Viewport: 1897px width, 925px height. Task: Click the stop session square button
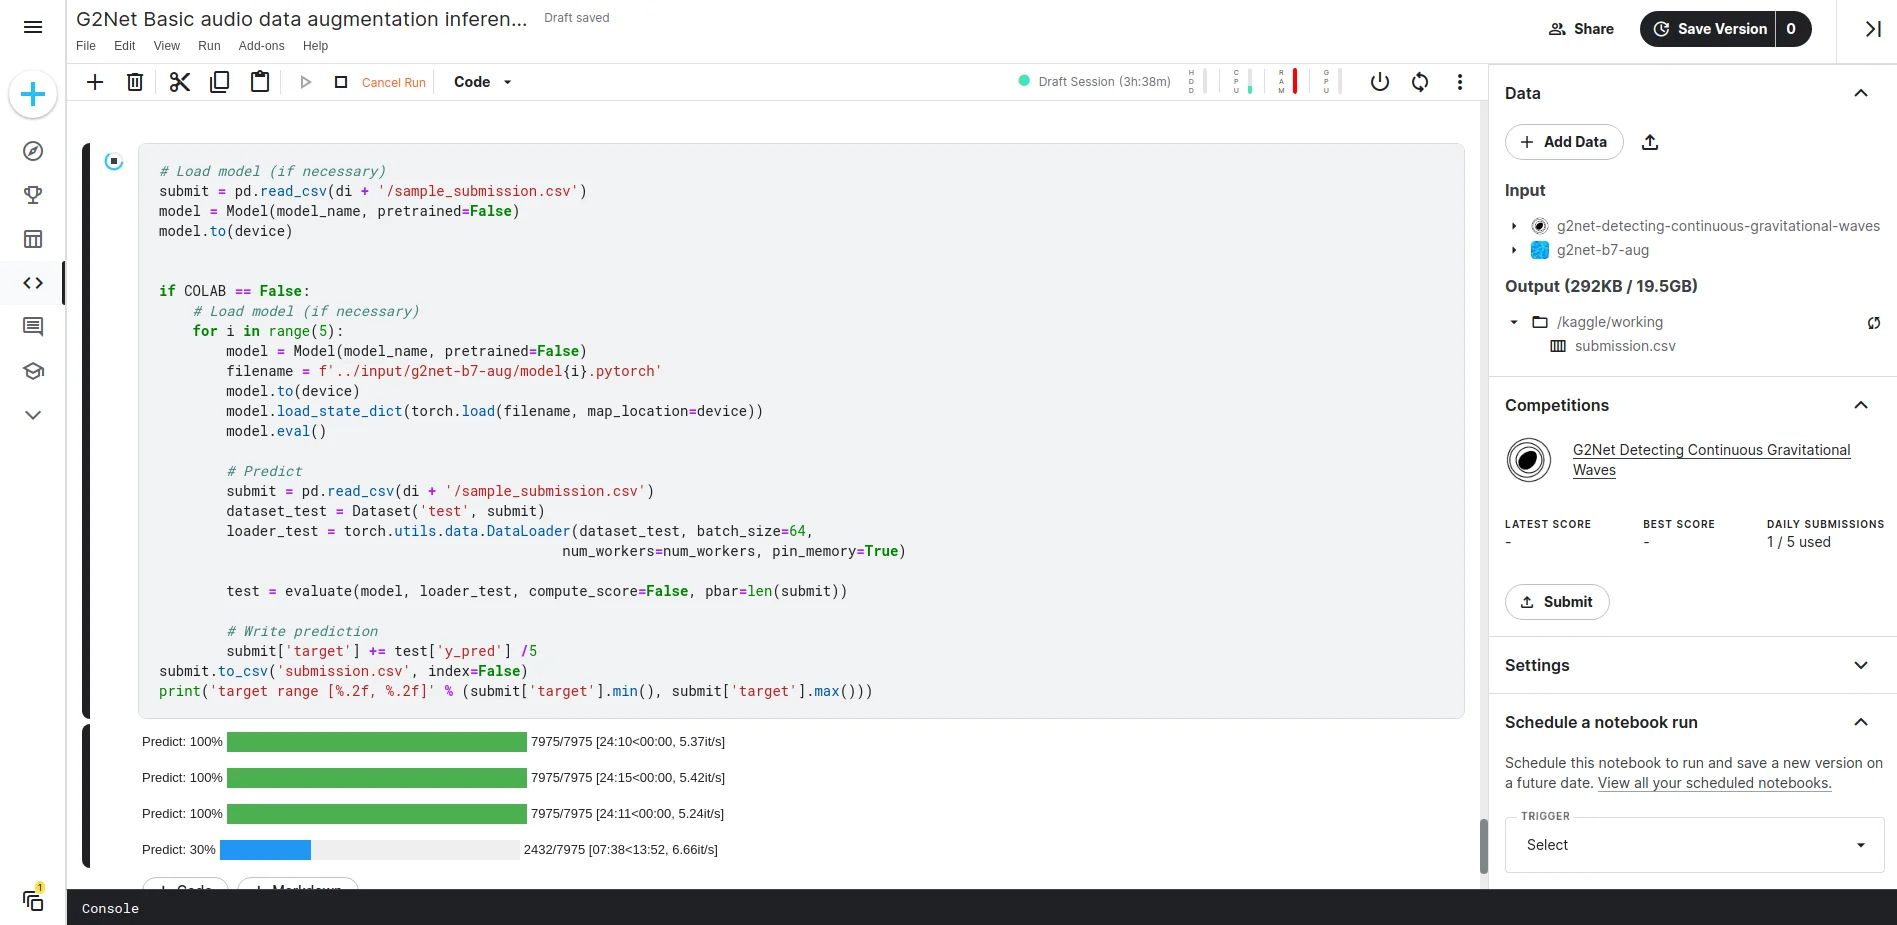(x=341, y=82)
